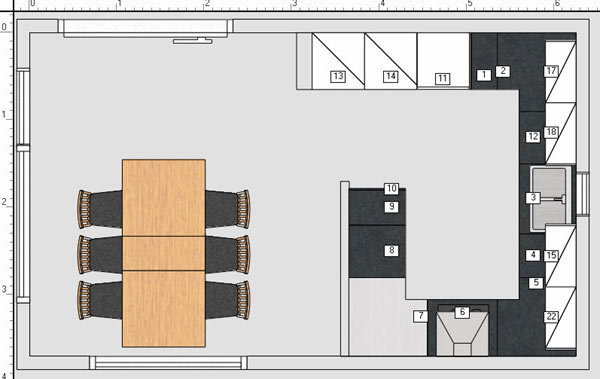Select wall cabinet label 17
600x379 pixels.
[x=551, y=71]
